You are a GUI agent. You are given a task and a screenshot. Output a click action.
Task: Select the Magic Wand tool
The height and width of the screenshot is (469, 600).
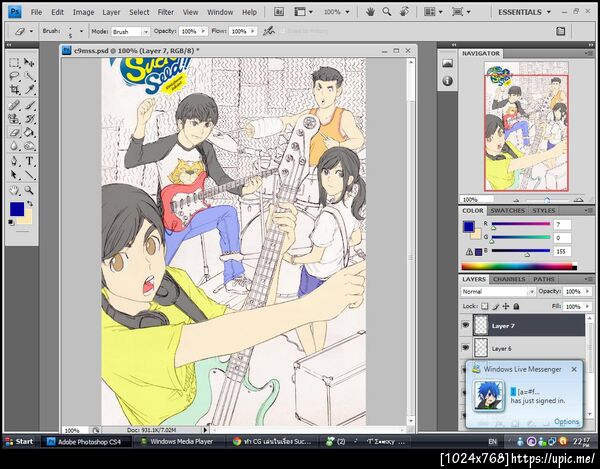coord(29,76)
